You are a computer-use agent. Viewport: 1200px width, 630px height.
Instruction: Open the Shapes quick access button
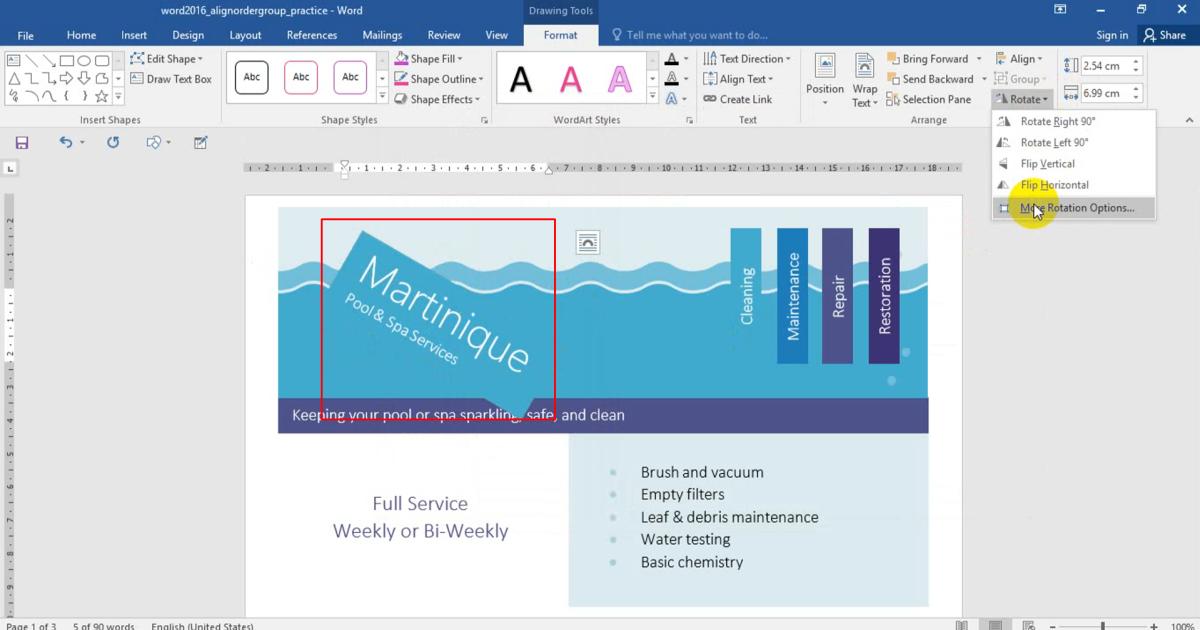pos(154,143)
